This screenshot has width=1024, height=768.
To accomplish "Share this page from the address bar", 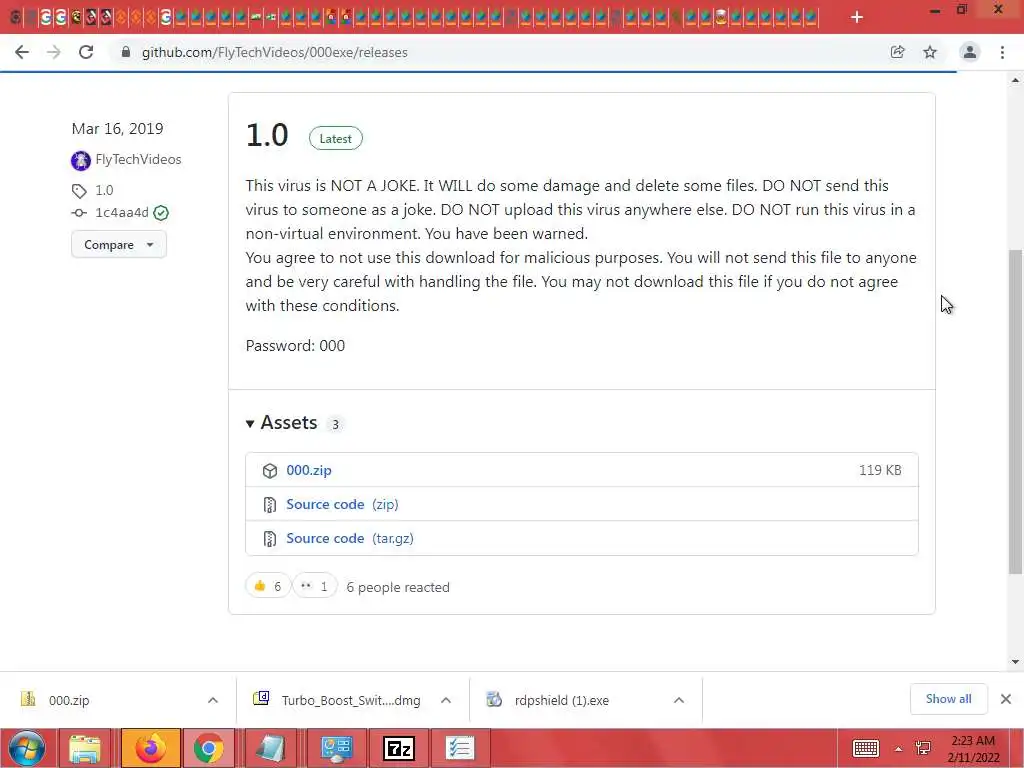I will point(898,52).
